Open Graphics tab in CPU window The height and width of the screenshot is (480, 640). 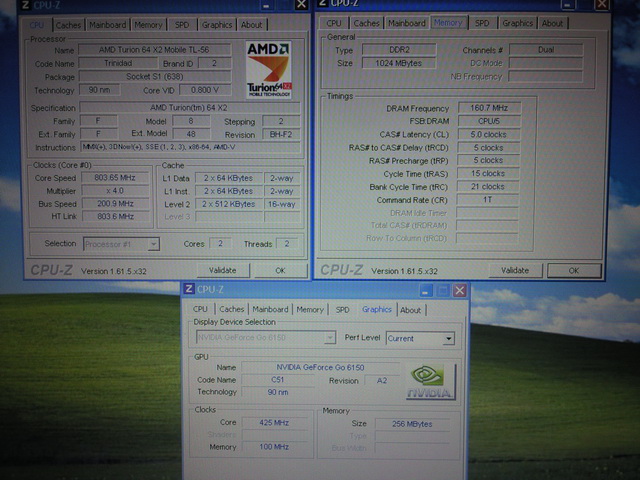217,25
